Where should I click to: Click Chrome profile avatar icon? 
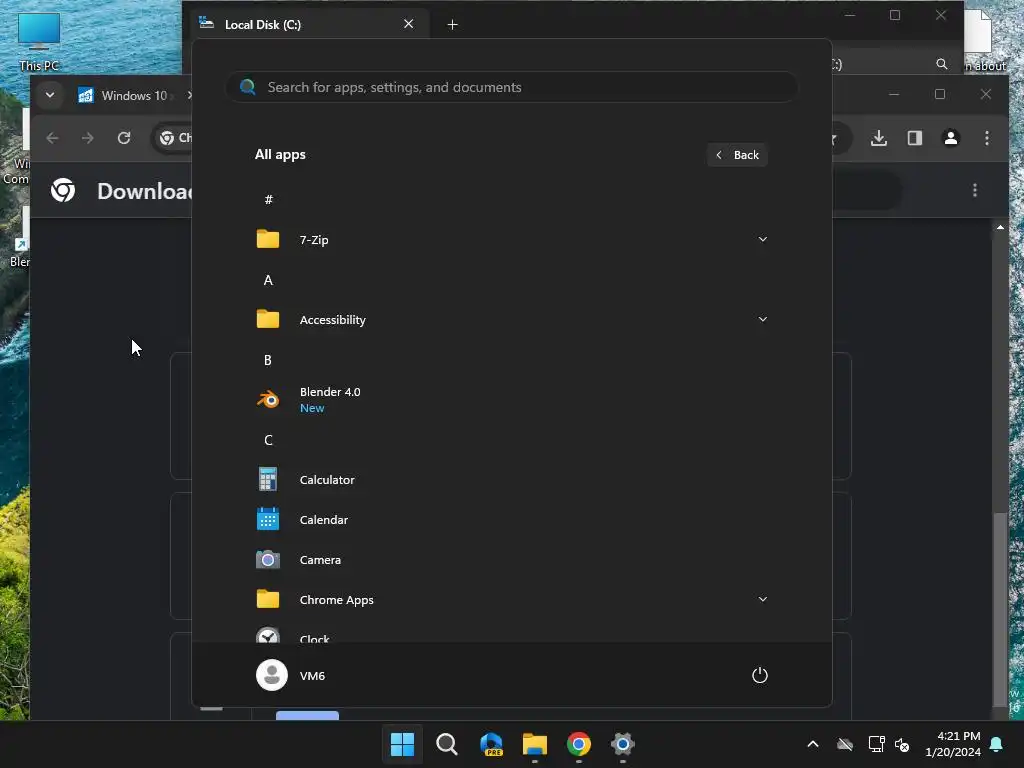(x=951, y=138)
